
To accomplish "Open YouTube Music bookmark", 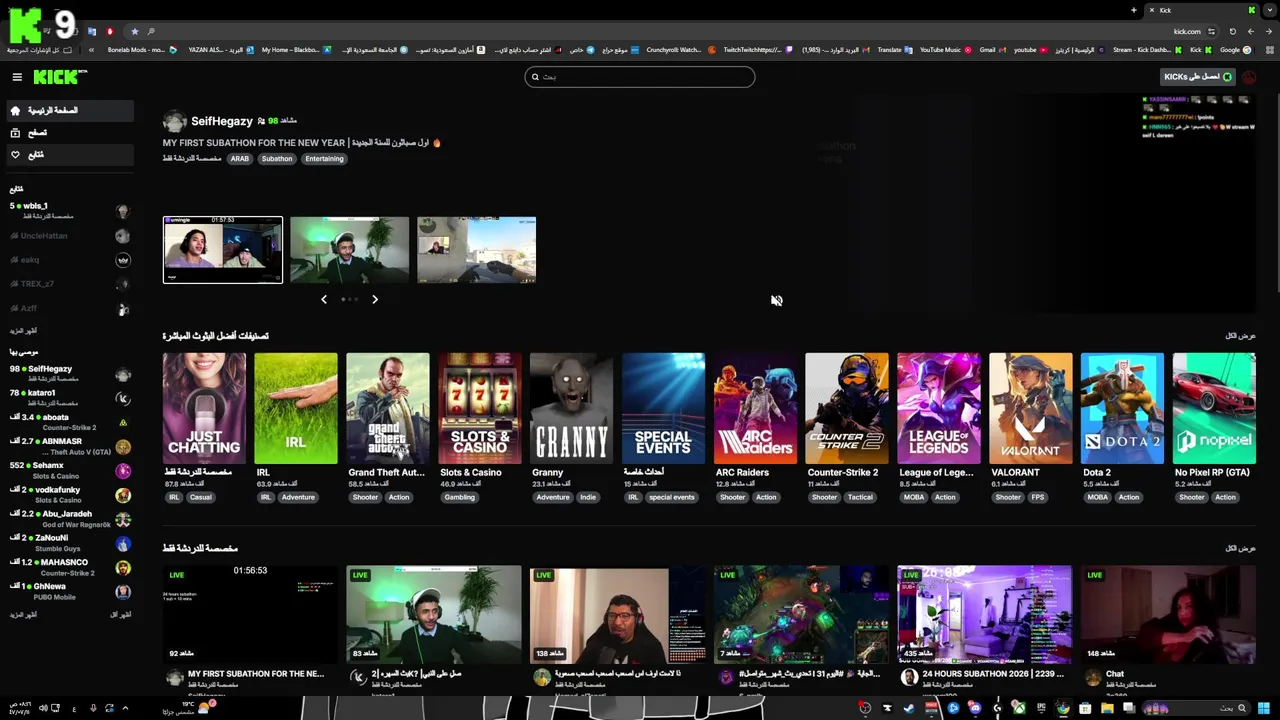I will click(x=944, y=50).
